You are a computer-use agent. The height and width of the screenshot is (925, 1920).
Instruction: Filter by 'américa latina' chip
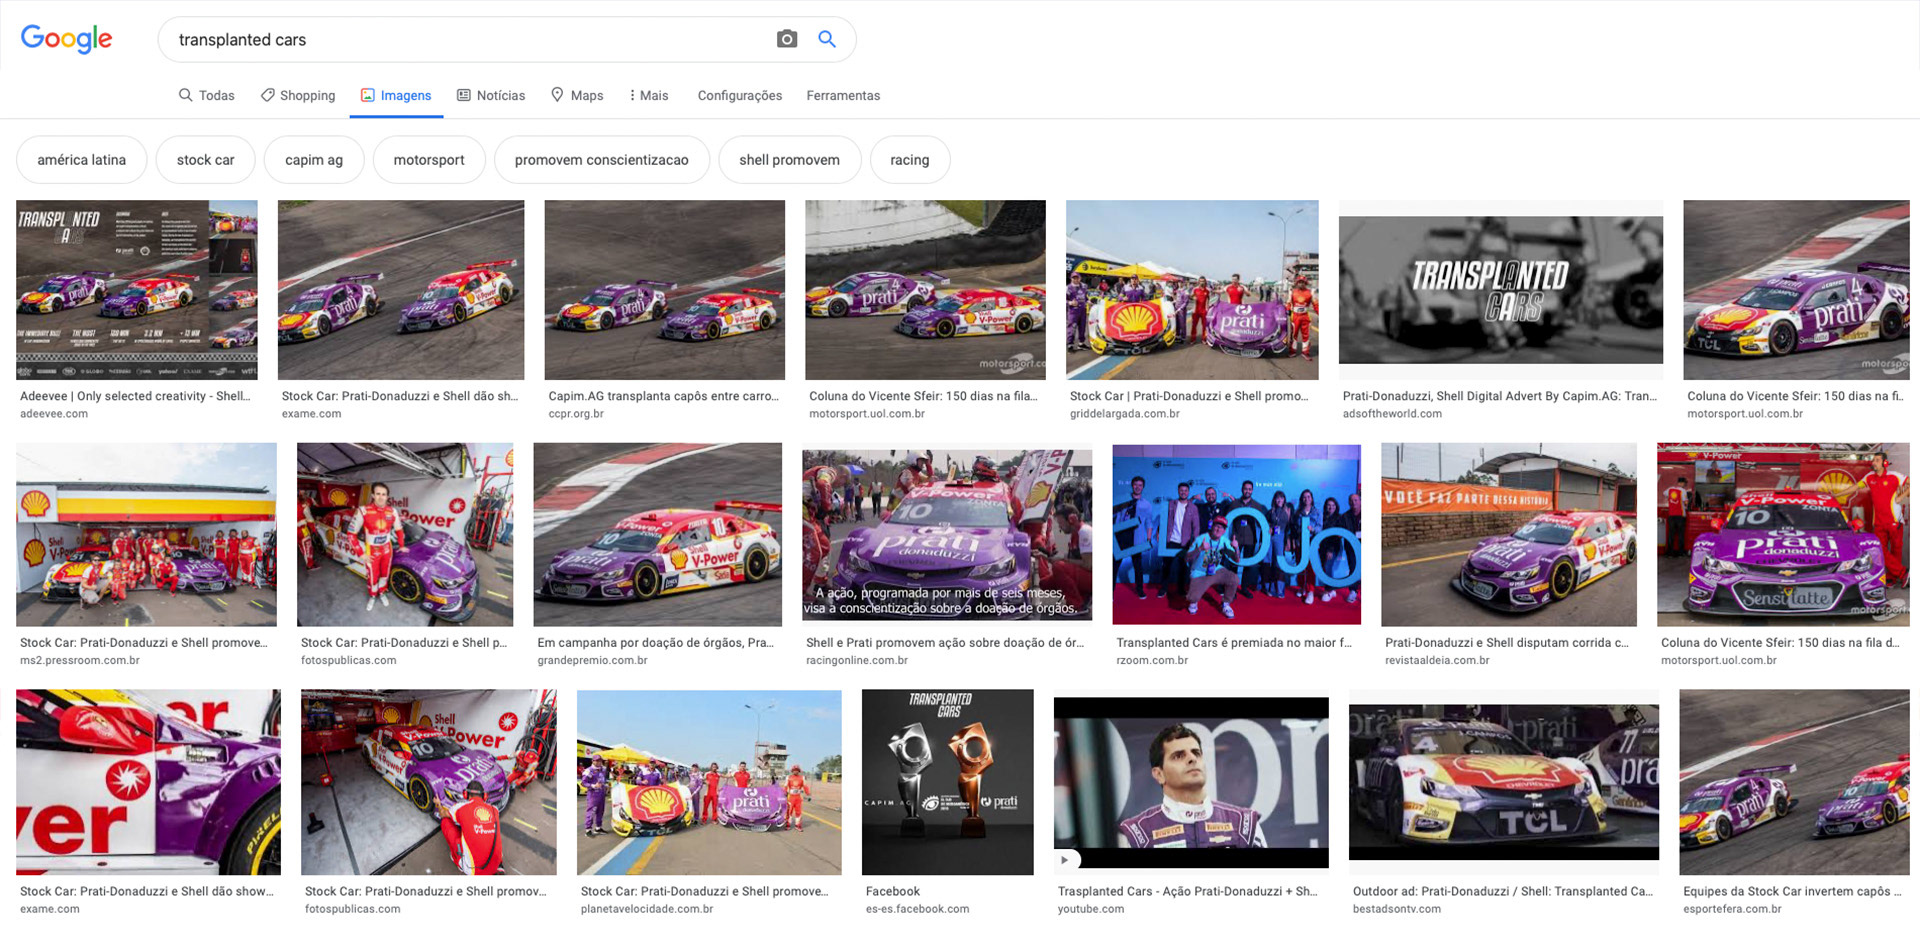coord(82,160)
